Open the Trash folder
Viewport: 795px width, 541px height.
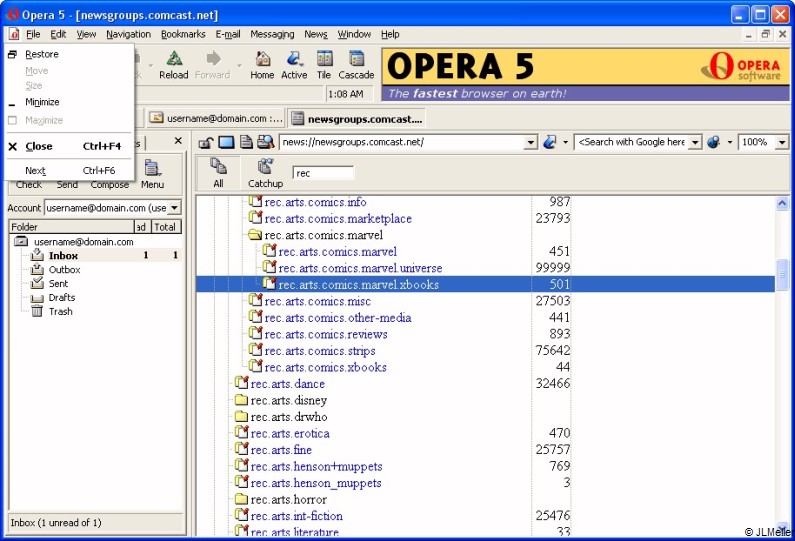pyautogui.click(x=60, y=311)
